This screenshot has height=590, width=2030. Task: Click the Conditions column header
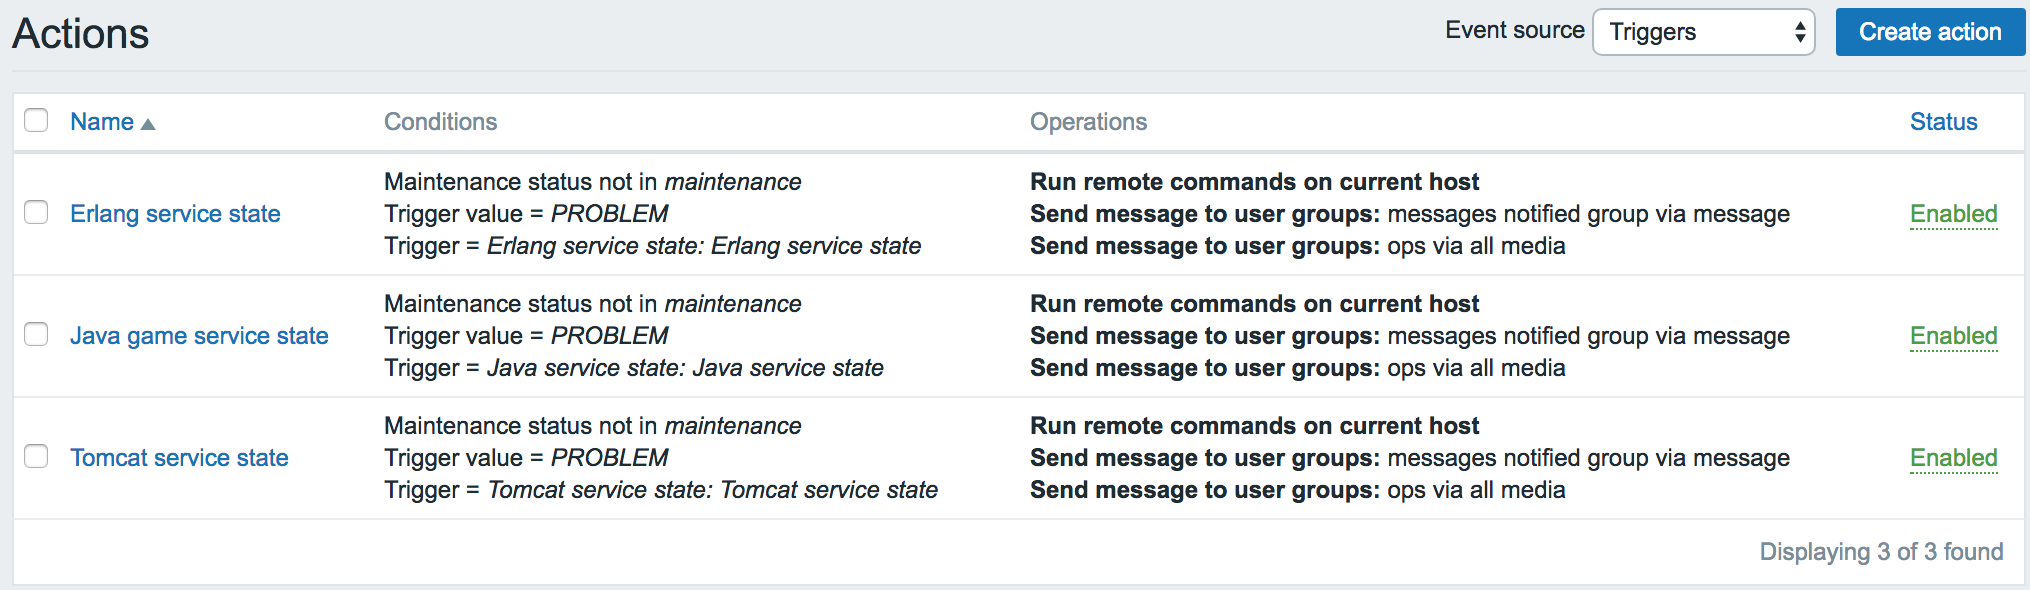click(x=440, y=122)
